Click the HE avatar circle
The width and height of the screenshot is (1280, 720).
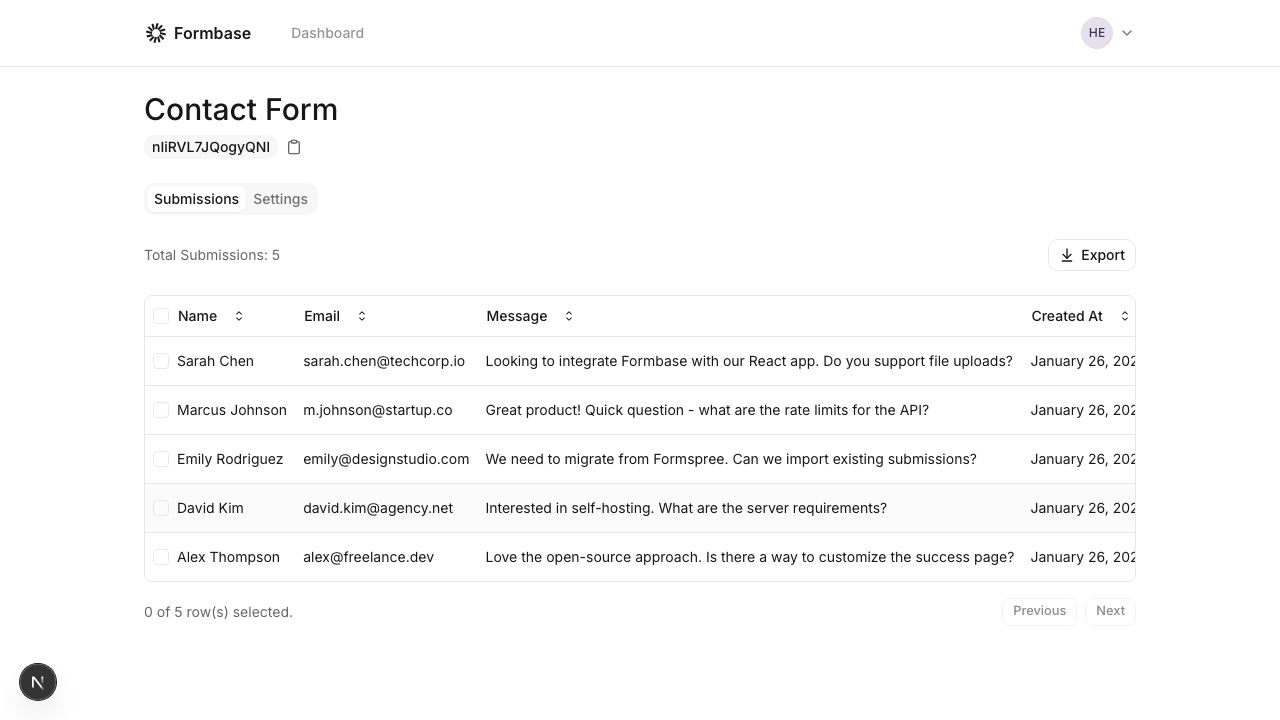[x=1097, y=32]
